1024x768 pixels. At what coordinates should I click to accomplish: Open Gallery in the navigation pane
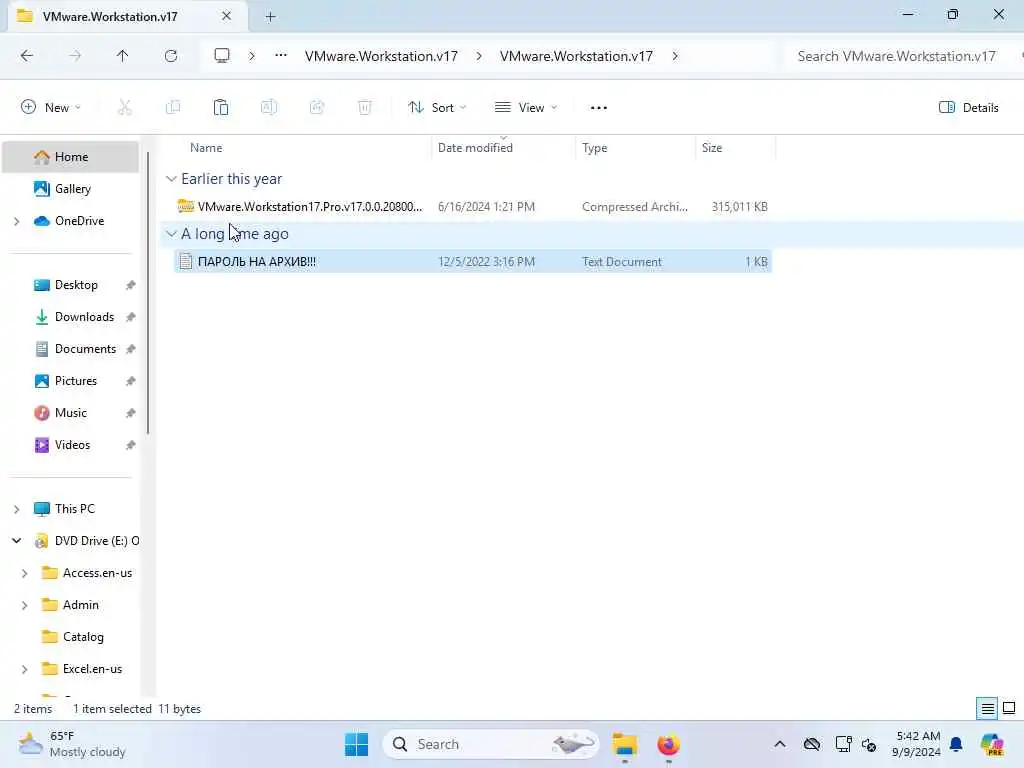[x=72, y=189]
